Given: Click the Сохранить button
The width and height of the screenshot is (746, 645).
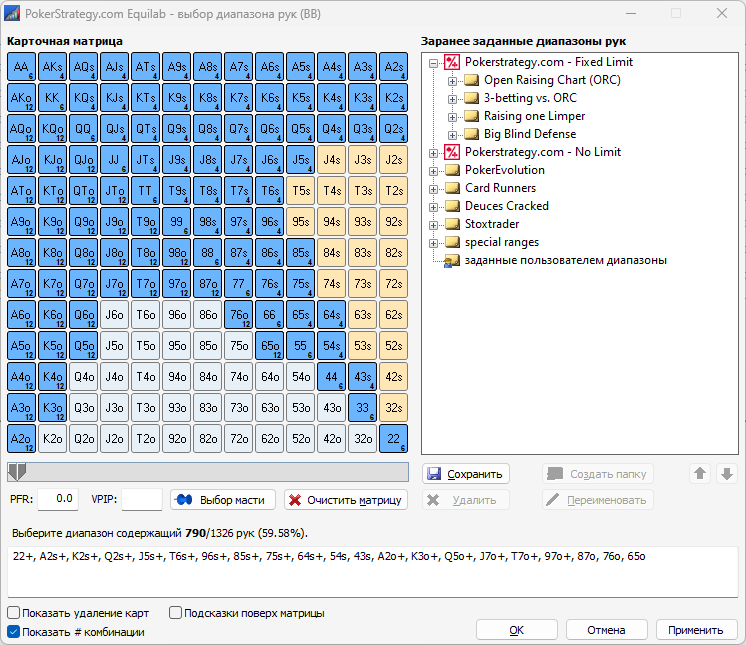Looking at the screenshot, I should tap(466, 474).
